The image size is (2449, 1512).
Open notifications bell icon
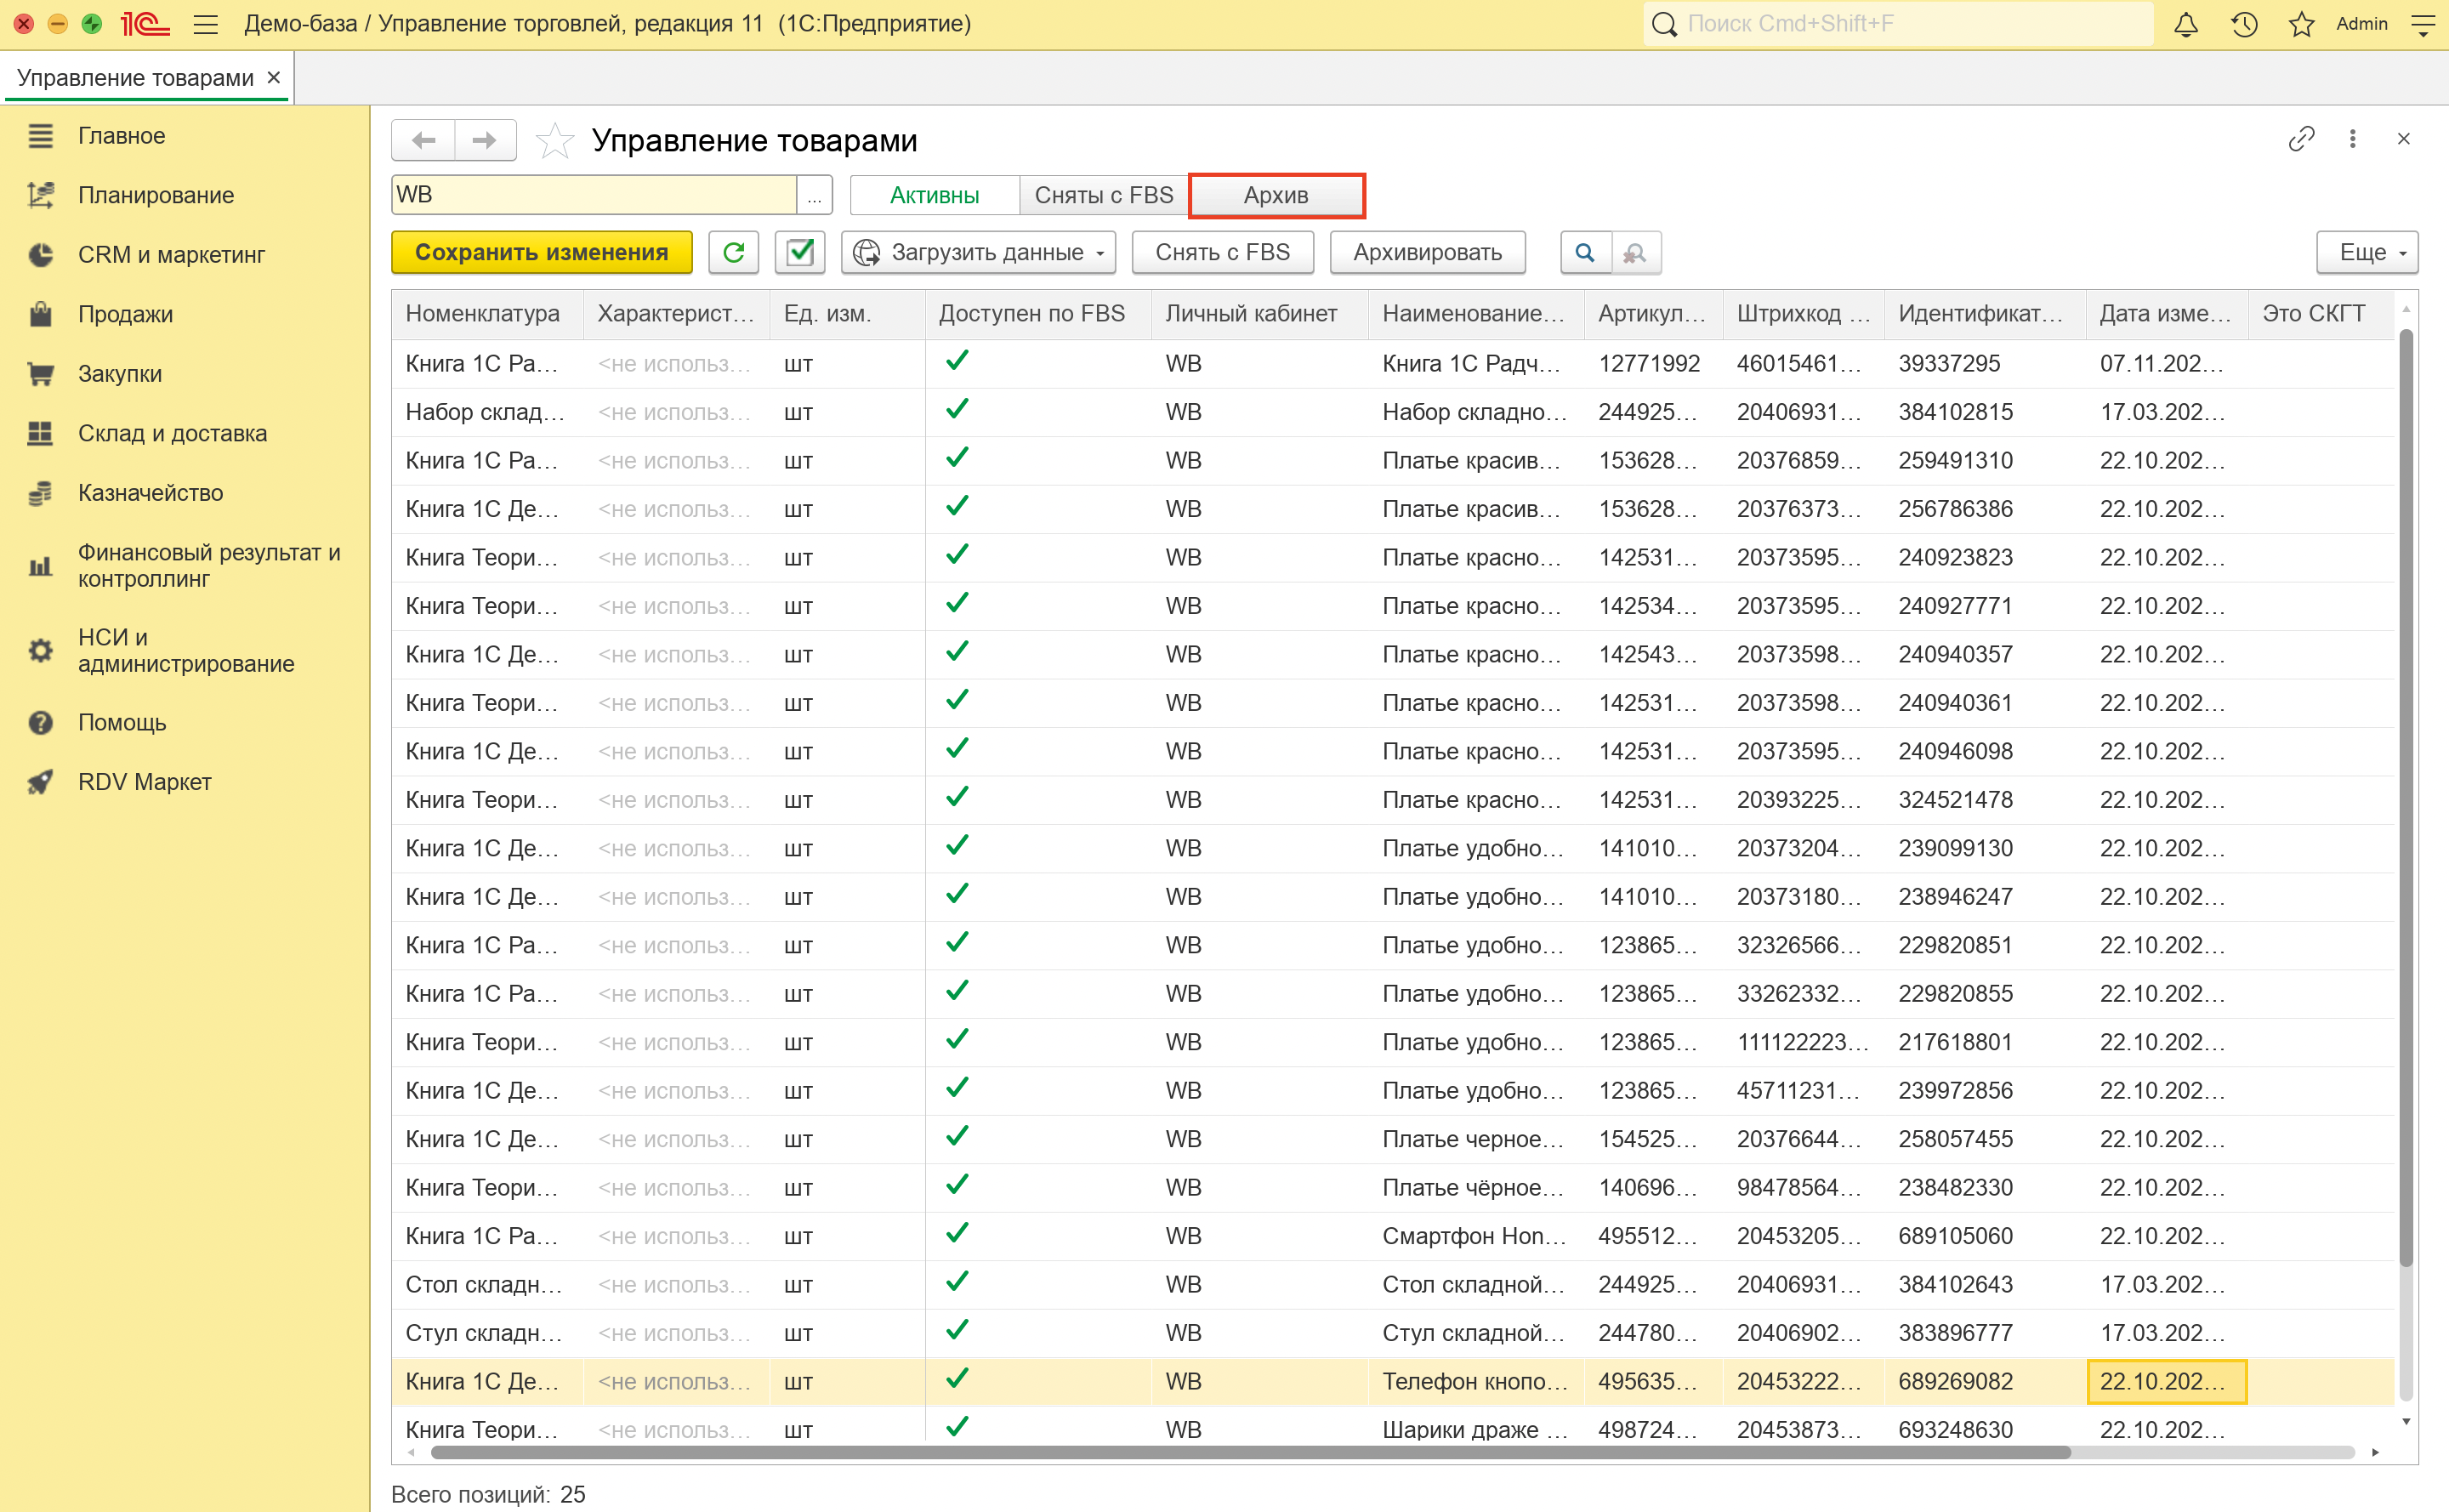point(2185,24)
